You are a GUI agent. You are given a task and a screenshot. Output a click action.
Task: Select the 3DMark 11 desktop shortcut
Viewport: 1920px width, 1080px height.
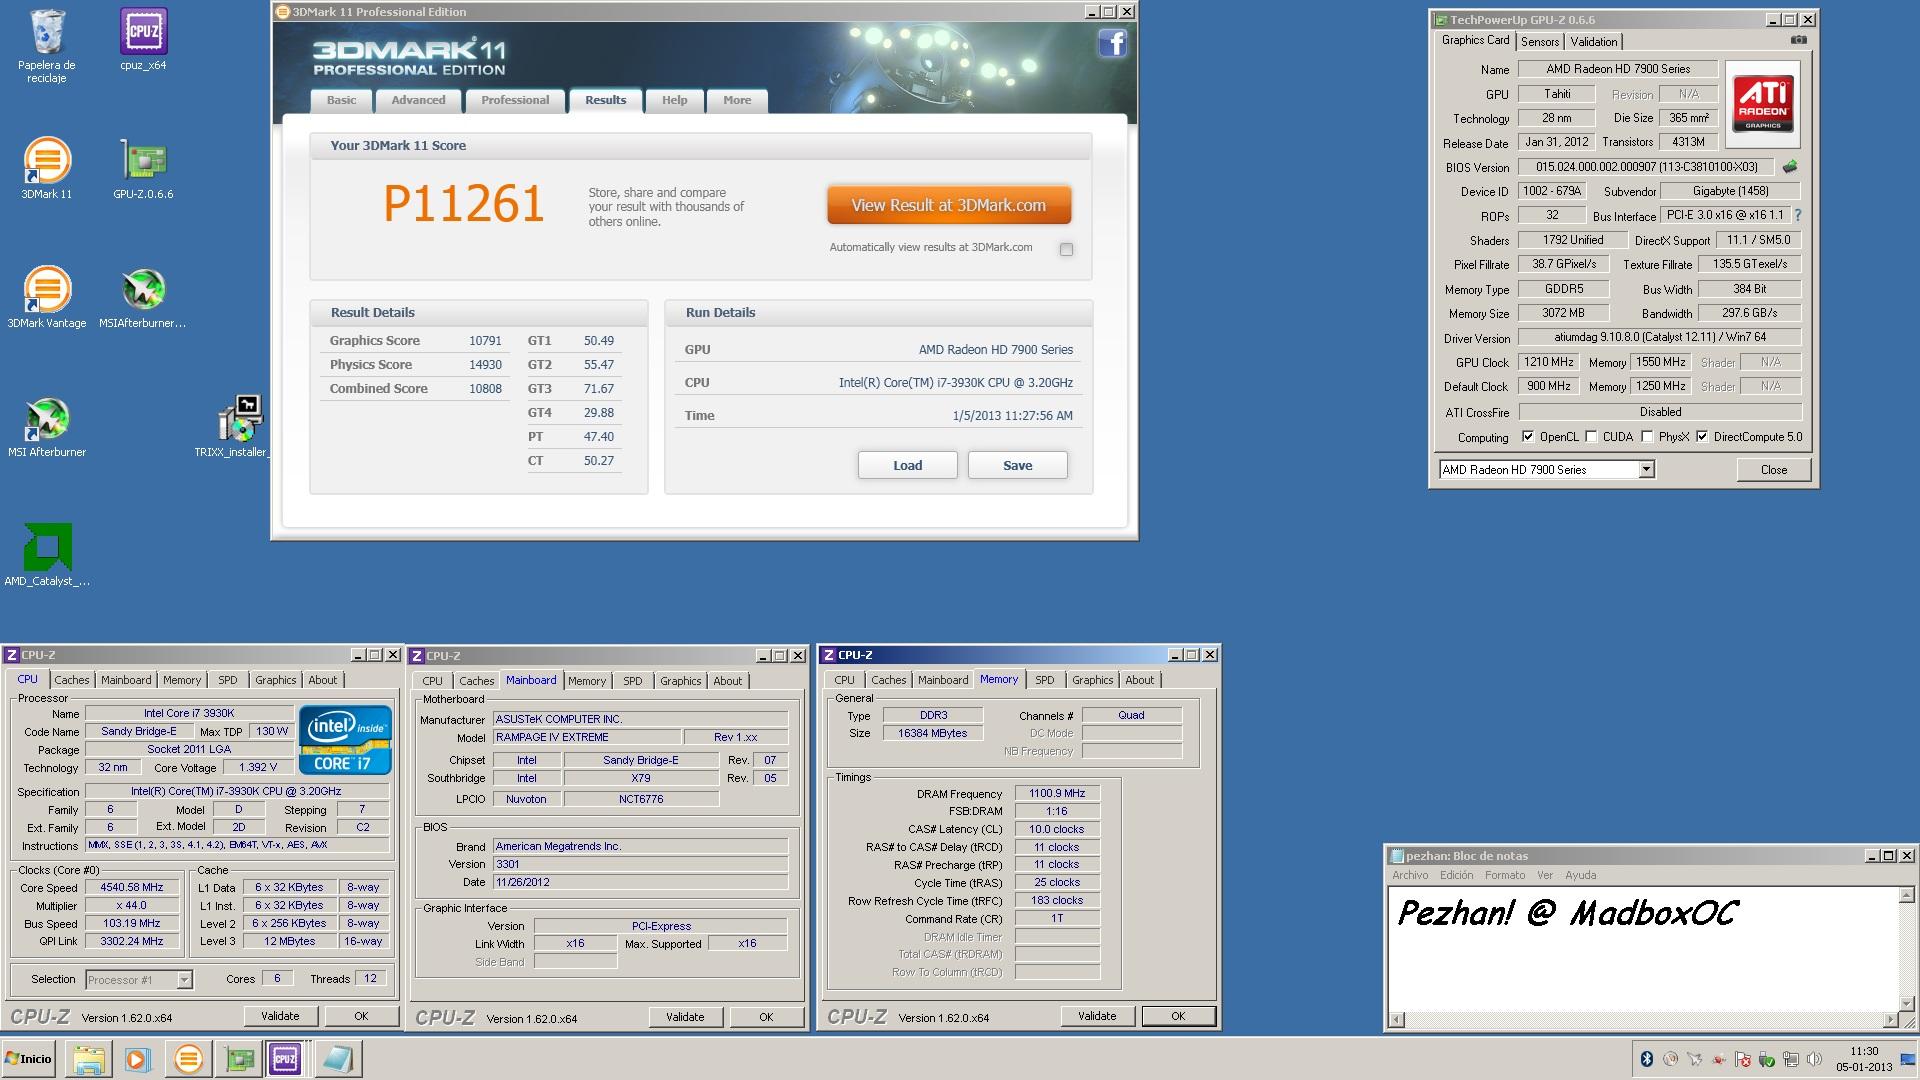(x=46, y=168)
